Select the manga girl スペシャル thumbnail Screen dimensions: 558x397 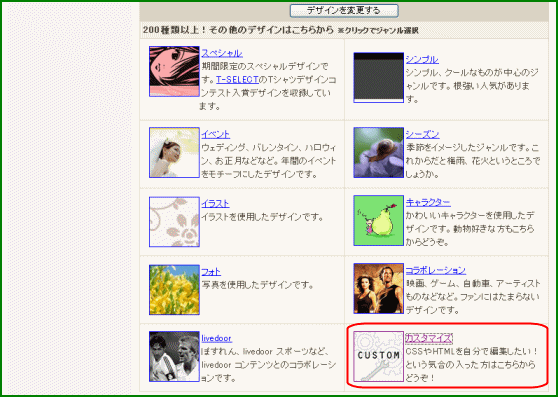(x=174, y=72)
